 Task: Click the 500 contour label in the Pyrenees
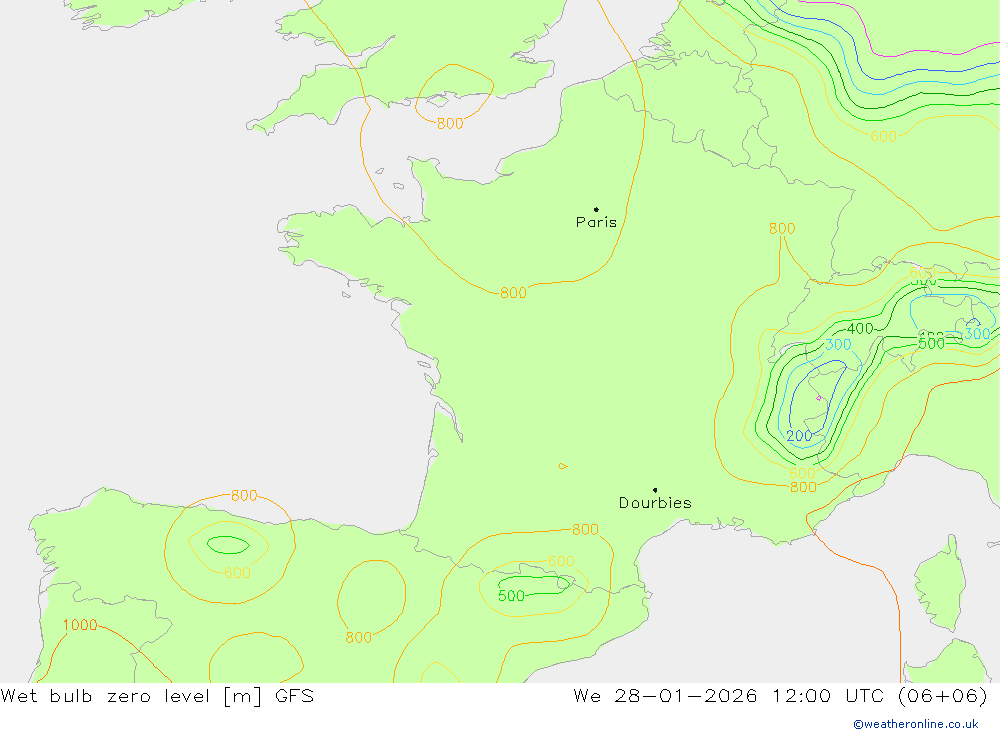[511, 596]
